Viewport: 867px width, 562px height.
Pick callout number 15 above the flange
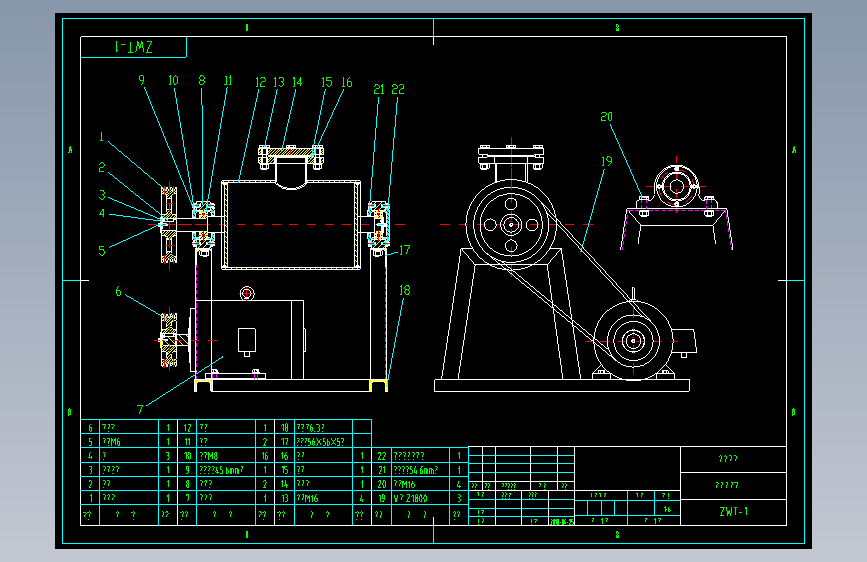pyautogui.click(x=327, y=82)
